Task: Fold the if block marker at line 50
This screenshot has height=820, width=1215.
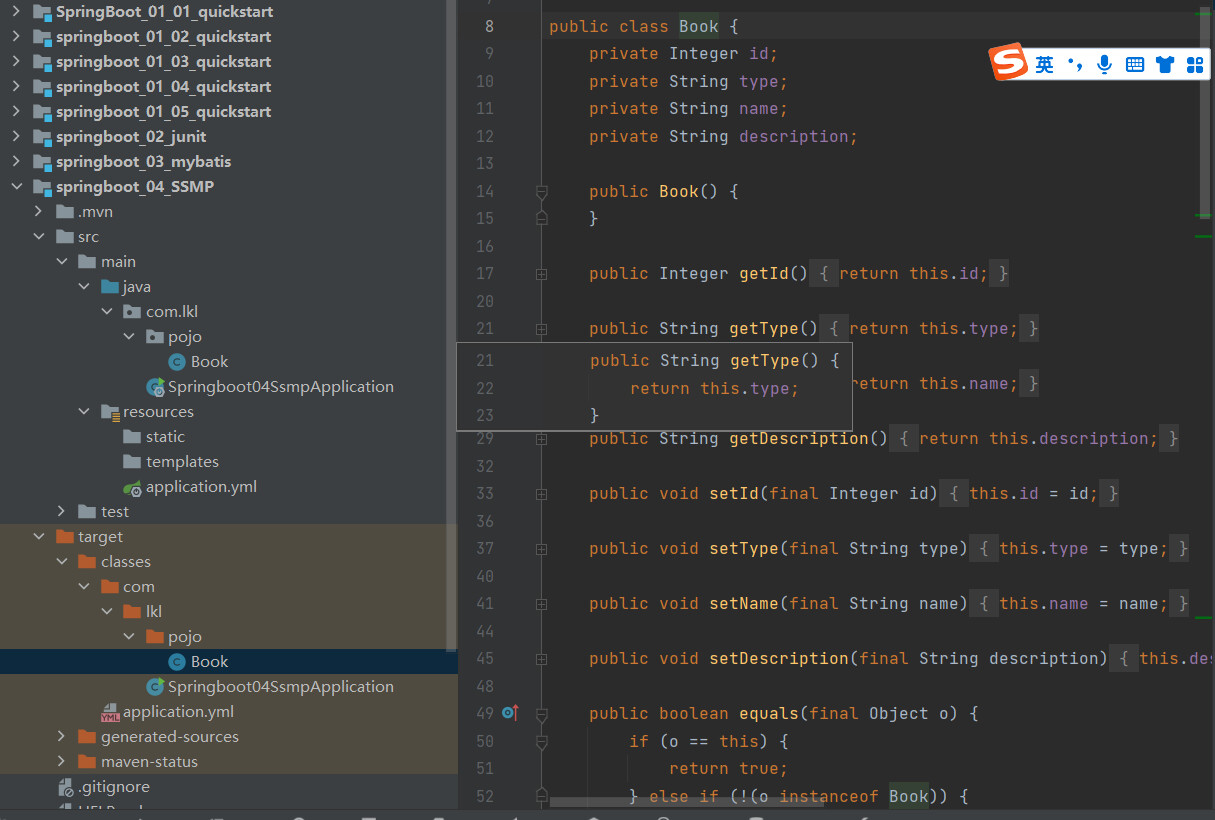Action: [x=541, y=741]
